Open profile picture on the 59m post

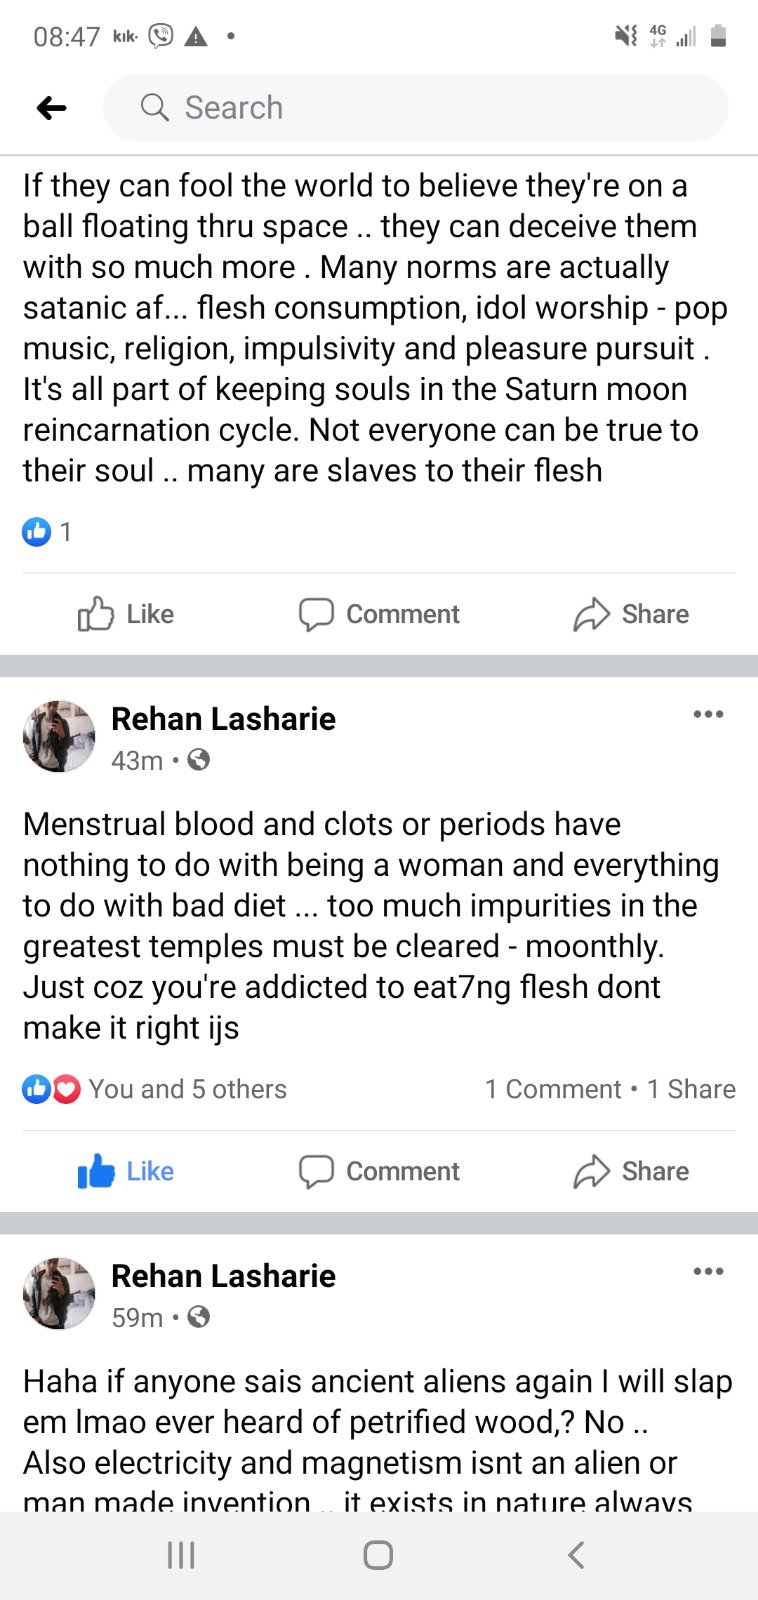click(59, 1293)
